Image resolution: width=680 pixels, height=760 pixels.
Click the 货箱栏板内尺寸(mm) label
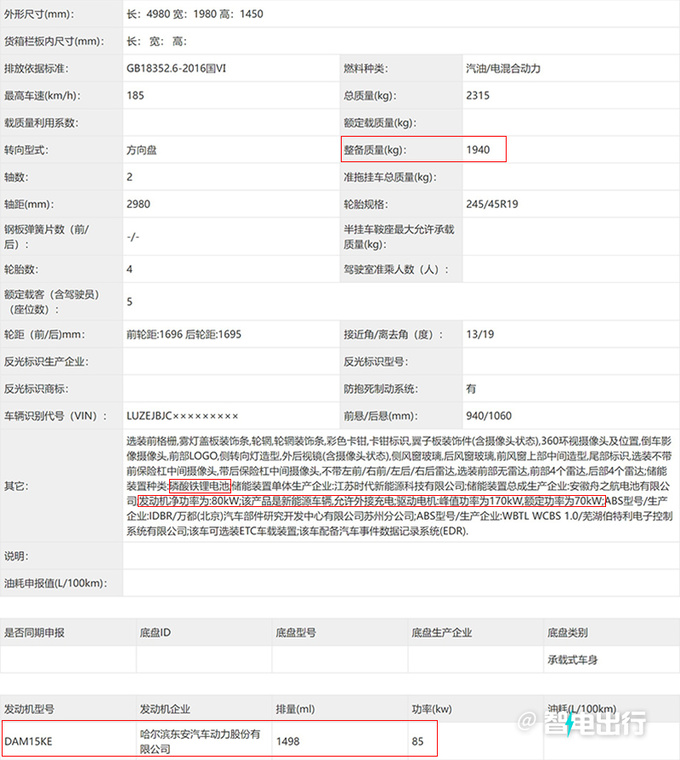[x=54, y=41]
